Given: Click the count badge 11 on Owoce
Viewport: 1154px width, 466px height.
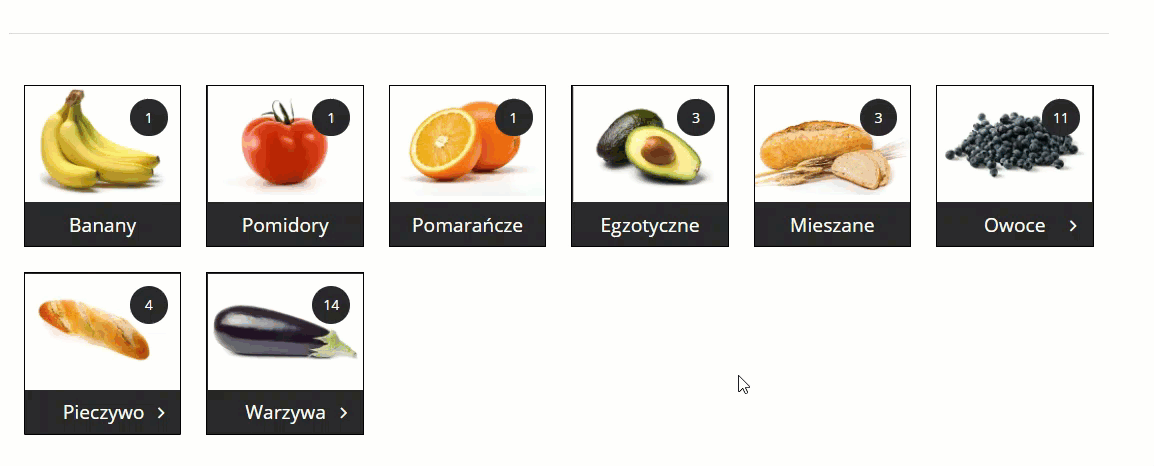Looking at the screenshot, I should point(1061,117).
